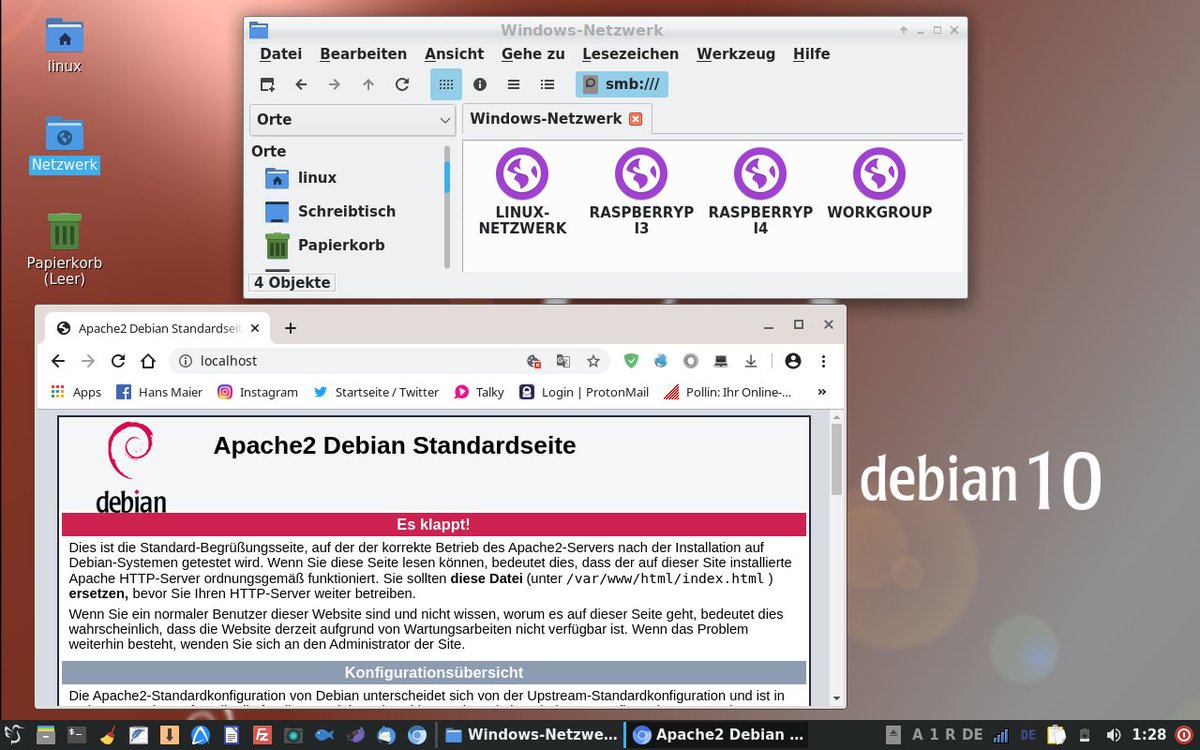
Task: Click the volume speaker tray icon
Action: (1113, 735)
